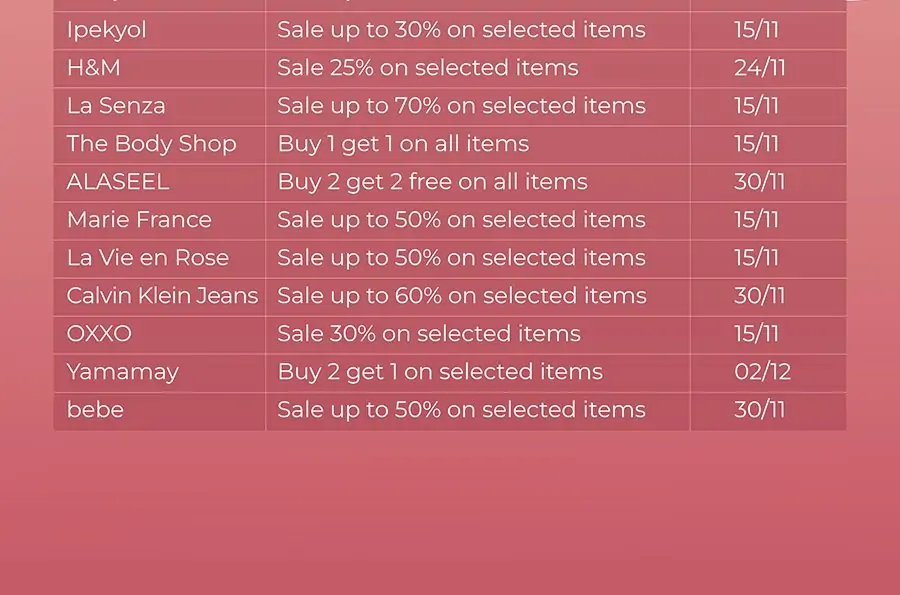Click the La Senza brand name
Viewport: 900px width, 595px height.
coord(116,106)
